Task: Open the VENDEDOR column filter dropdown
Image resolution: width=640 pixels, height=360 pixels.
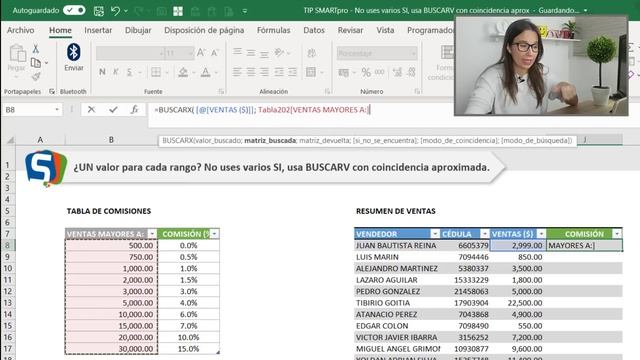Action: 435,233
